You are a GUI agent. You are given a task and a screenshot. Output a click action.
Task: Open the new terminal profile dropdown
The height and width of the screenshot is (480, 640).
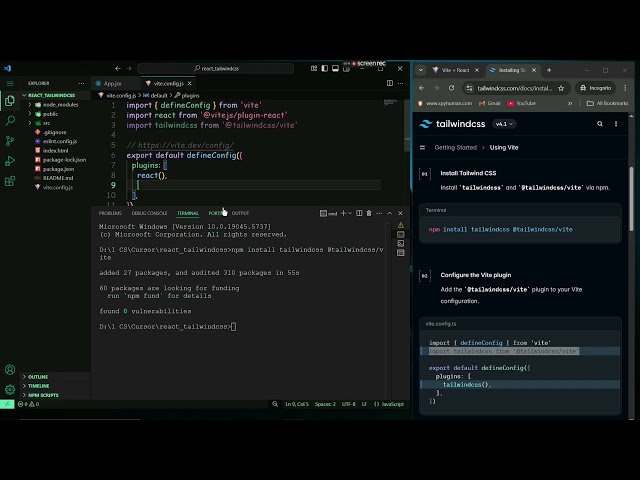pyautogui.click(x=350, y=213)
